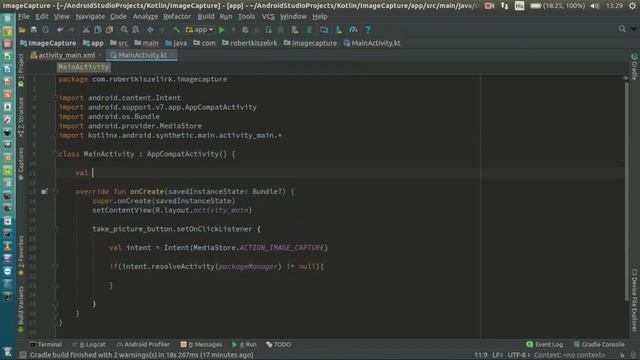Screen dimensions: 640x360
Task: Open the Tools menu
Action: click(247, 16)
